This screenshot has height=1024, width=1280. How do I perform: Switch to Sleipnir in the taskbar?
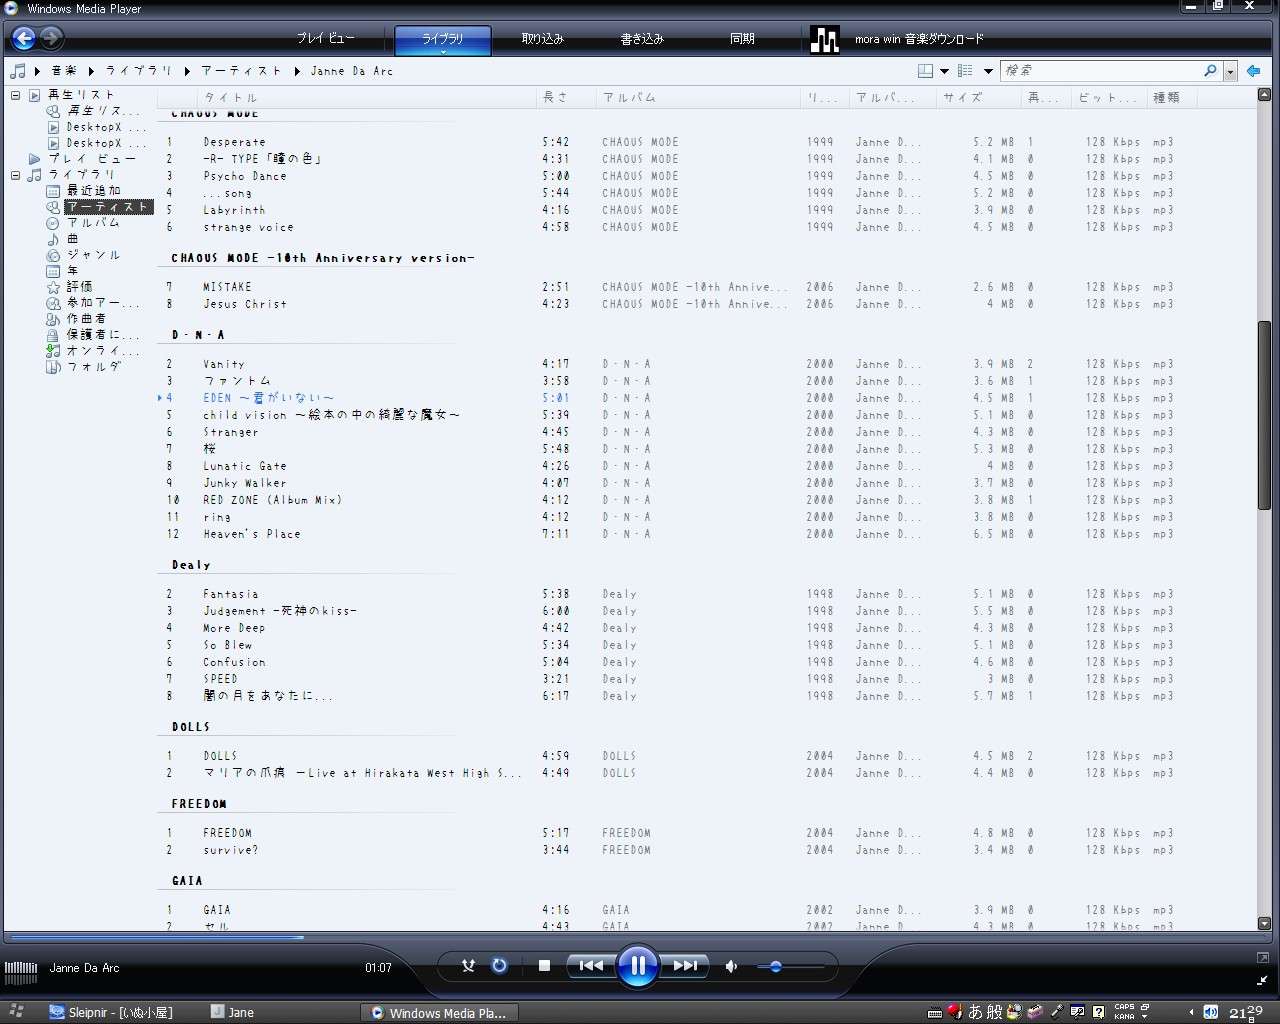click(x=110, y=1012)
